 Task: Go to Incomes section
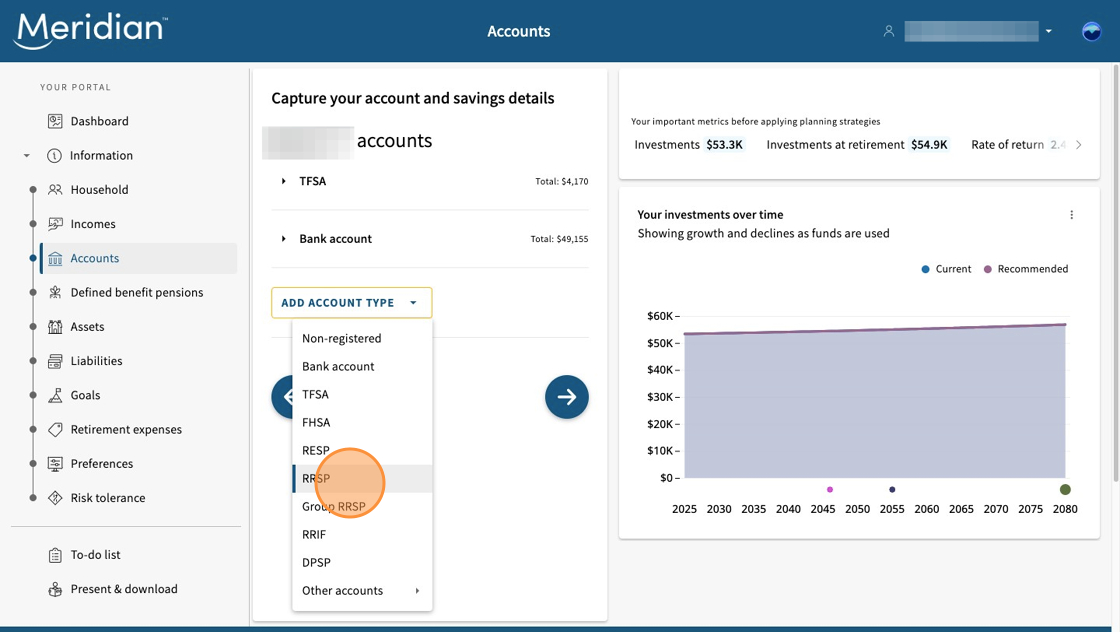[x=93, y=224]
